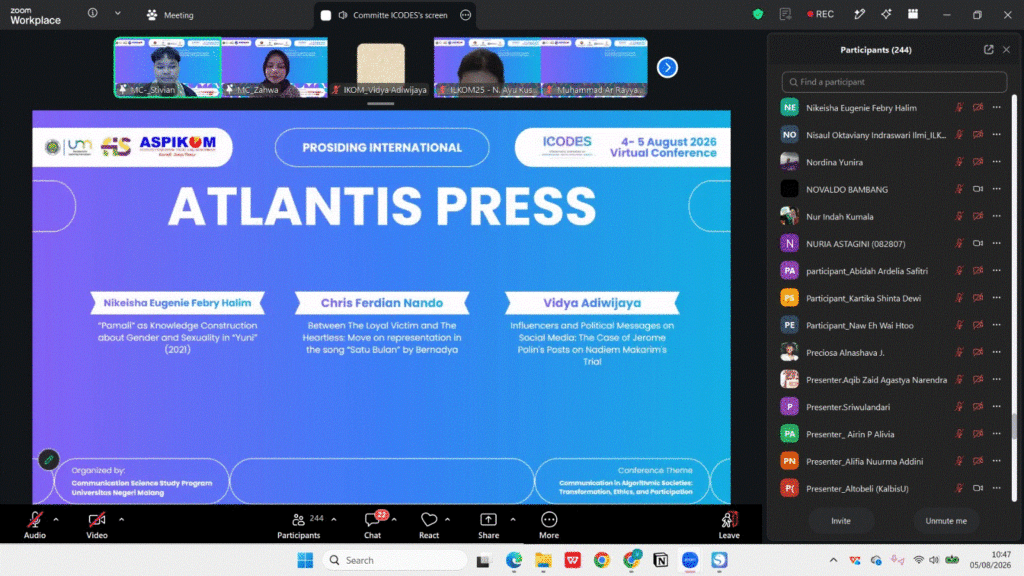Select MC_Zahwa video thumbnail
The width and height of the screenshot is (1024, 576).
coord(274,67)
